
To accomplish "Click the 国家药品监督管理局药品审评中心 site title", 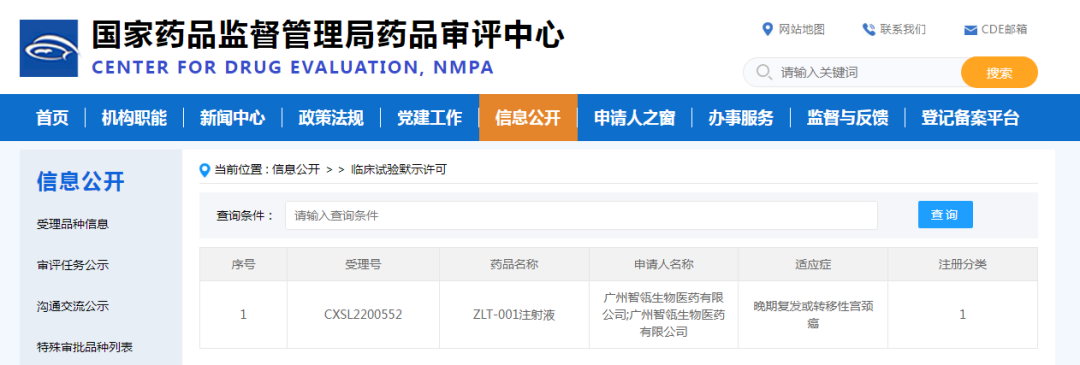I will click(x=328, y=34).
